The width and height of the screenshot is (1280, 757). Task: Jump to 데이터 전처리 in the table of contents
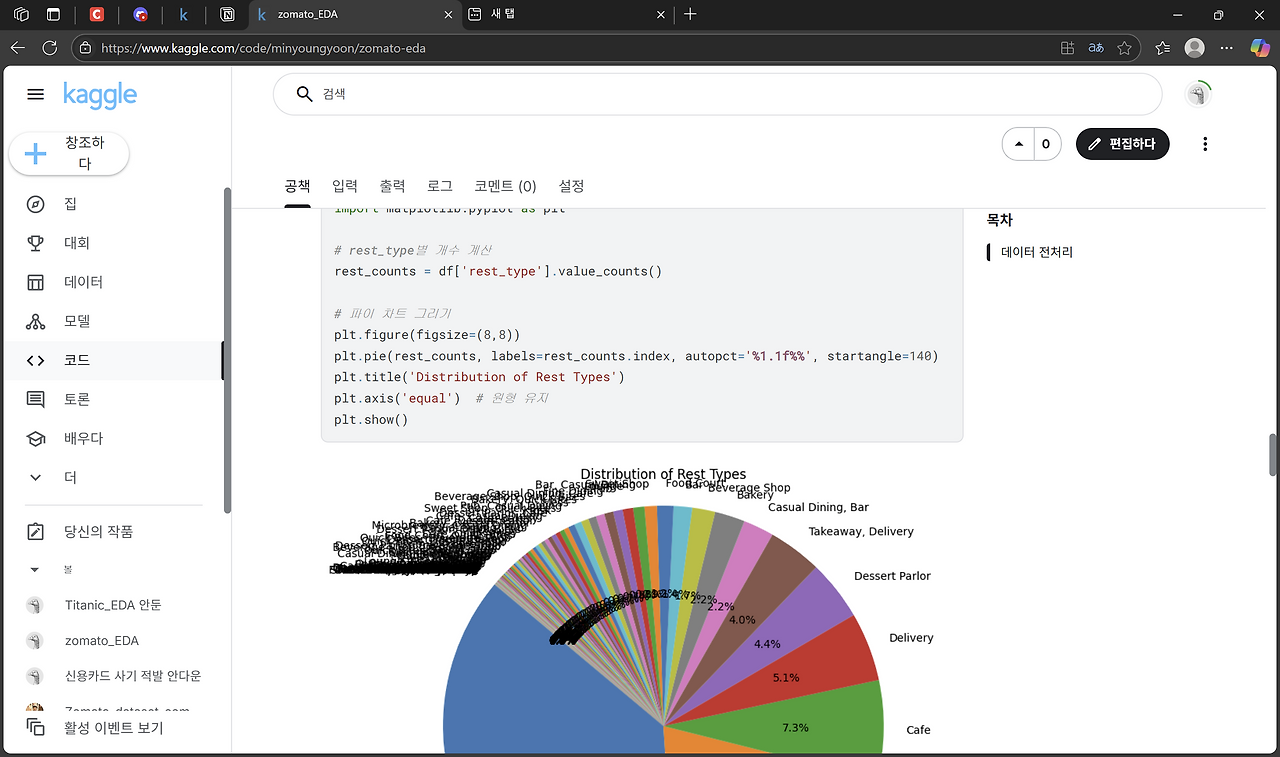pos(1037,252)
